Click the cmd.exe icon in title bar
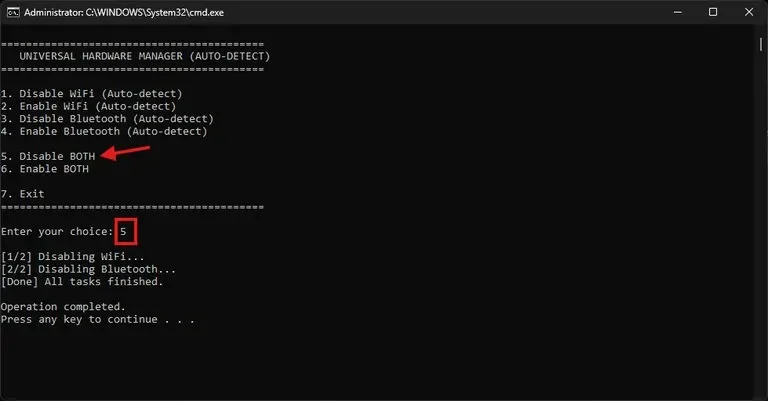768x401 pixels. [13, 12]
